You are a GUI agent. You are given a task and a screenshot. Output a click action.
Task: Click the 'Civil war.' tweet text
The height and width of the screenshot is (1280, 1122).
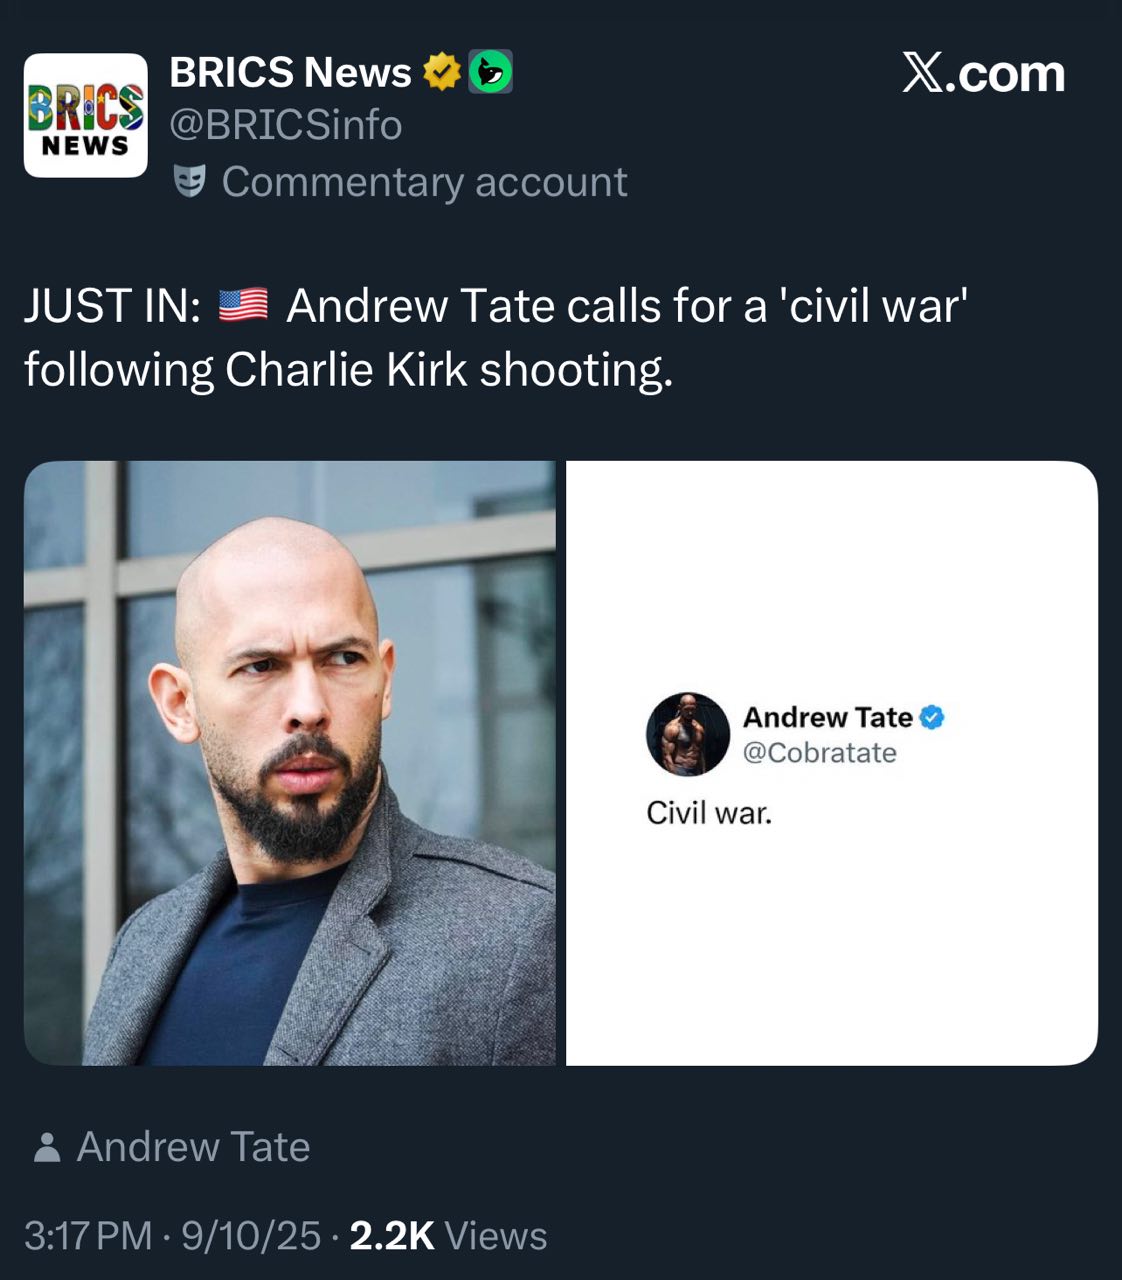coord(709,812)
